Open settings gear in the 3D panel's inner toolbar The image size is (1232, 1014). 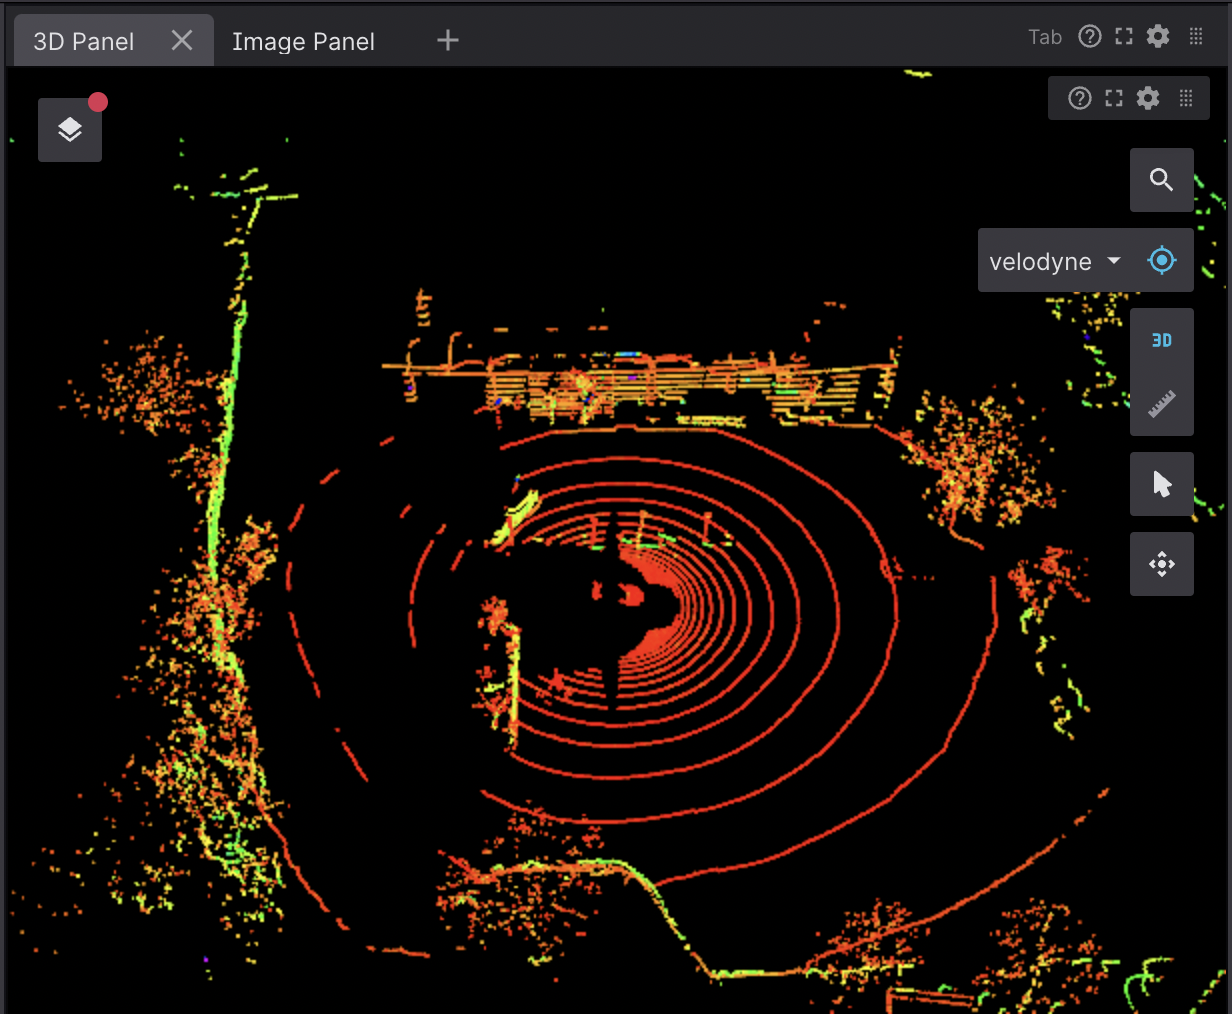(x=1148, y=98)
